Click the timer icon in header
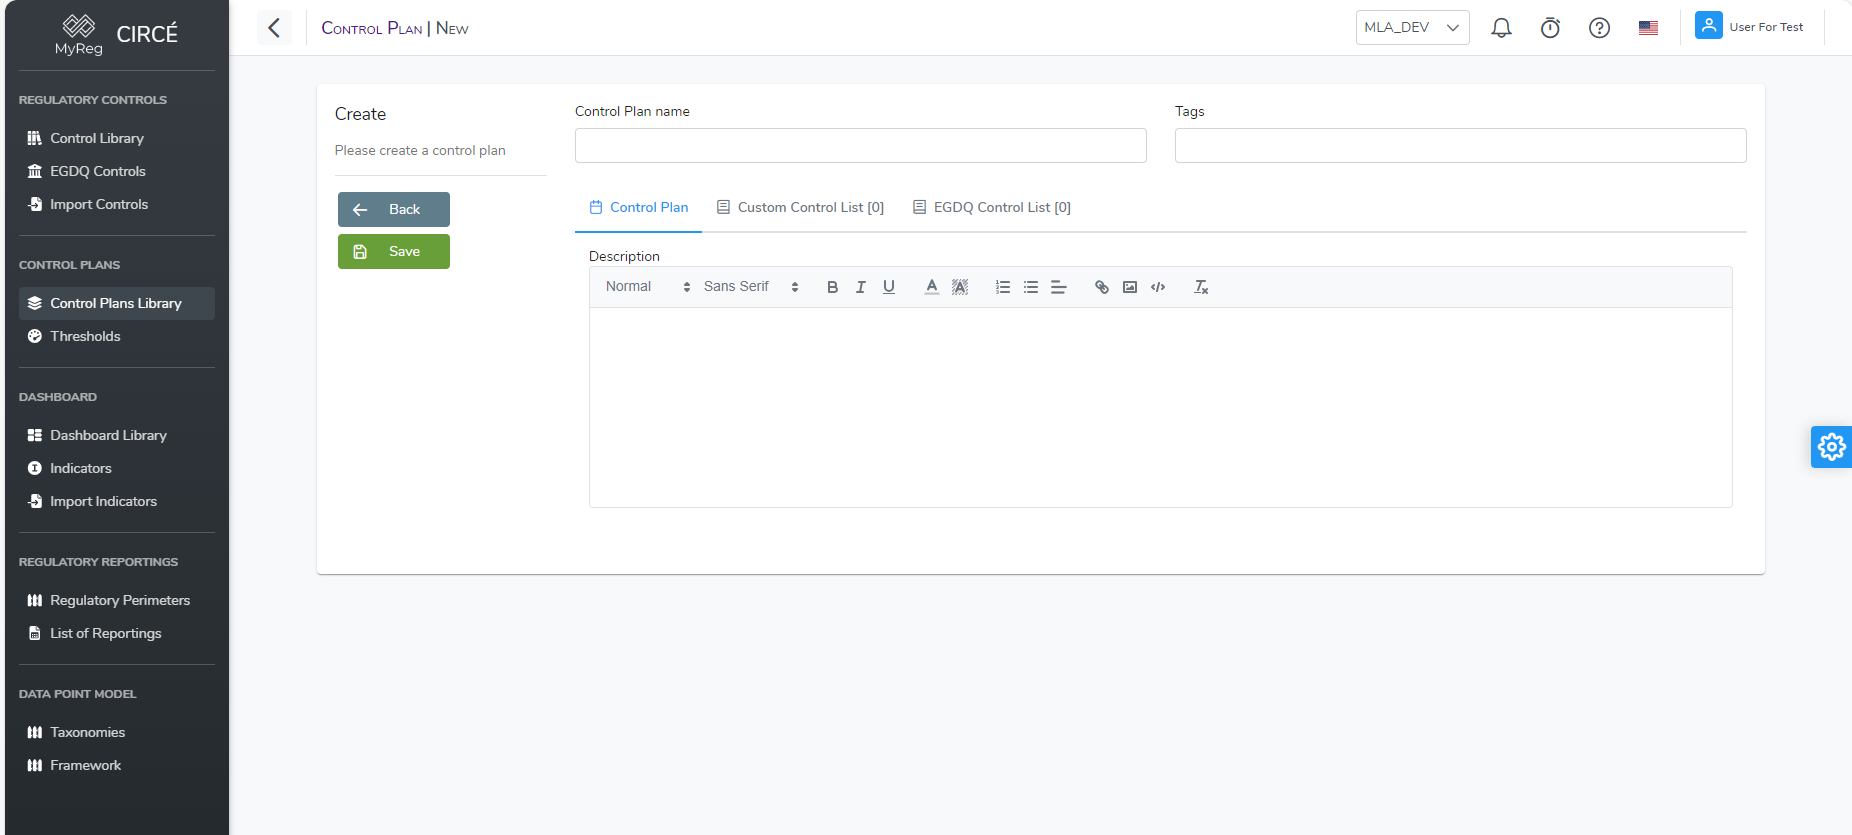Screen dimensions: 1852x835 pos(1550,28)
